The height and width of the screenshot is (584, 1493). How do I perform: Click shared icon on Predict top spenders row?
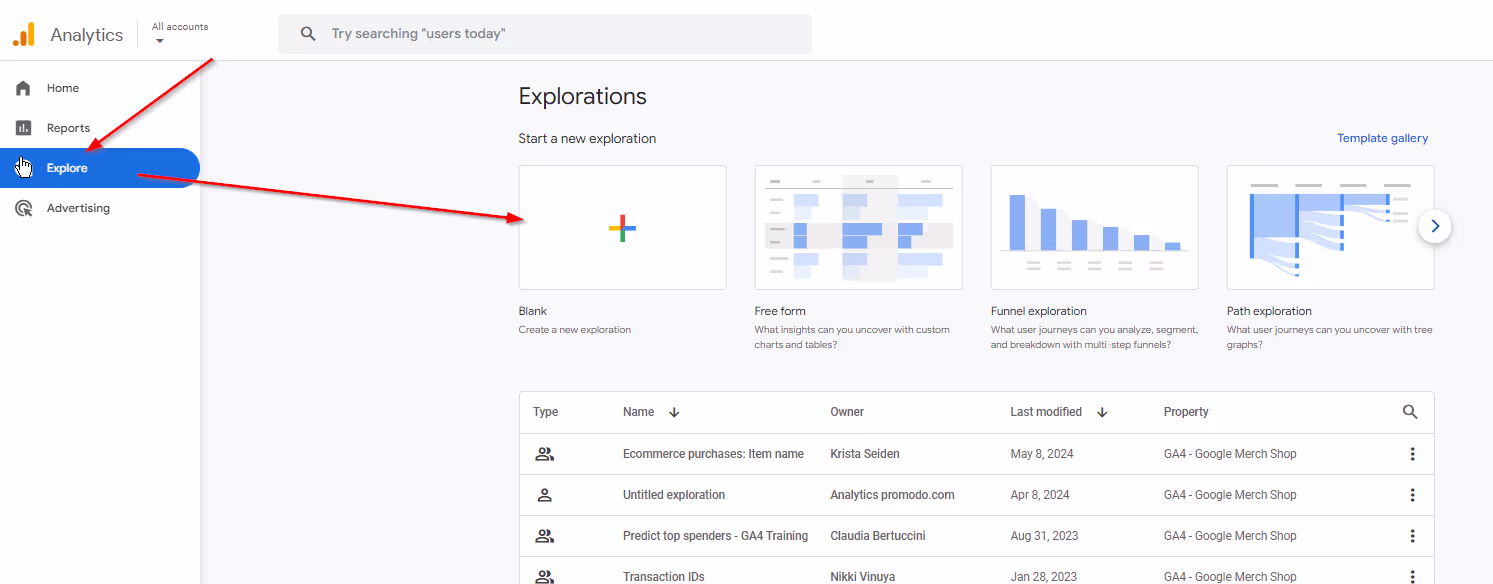[544, 536]
